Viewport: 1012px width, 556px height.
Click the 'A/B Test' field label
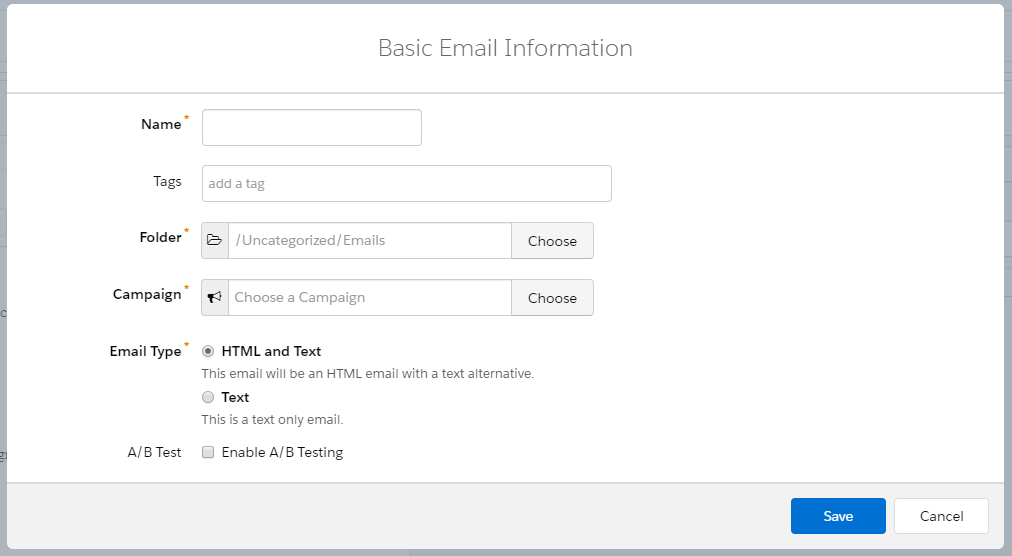click(x=154, y=452)
